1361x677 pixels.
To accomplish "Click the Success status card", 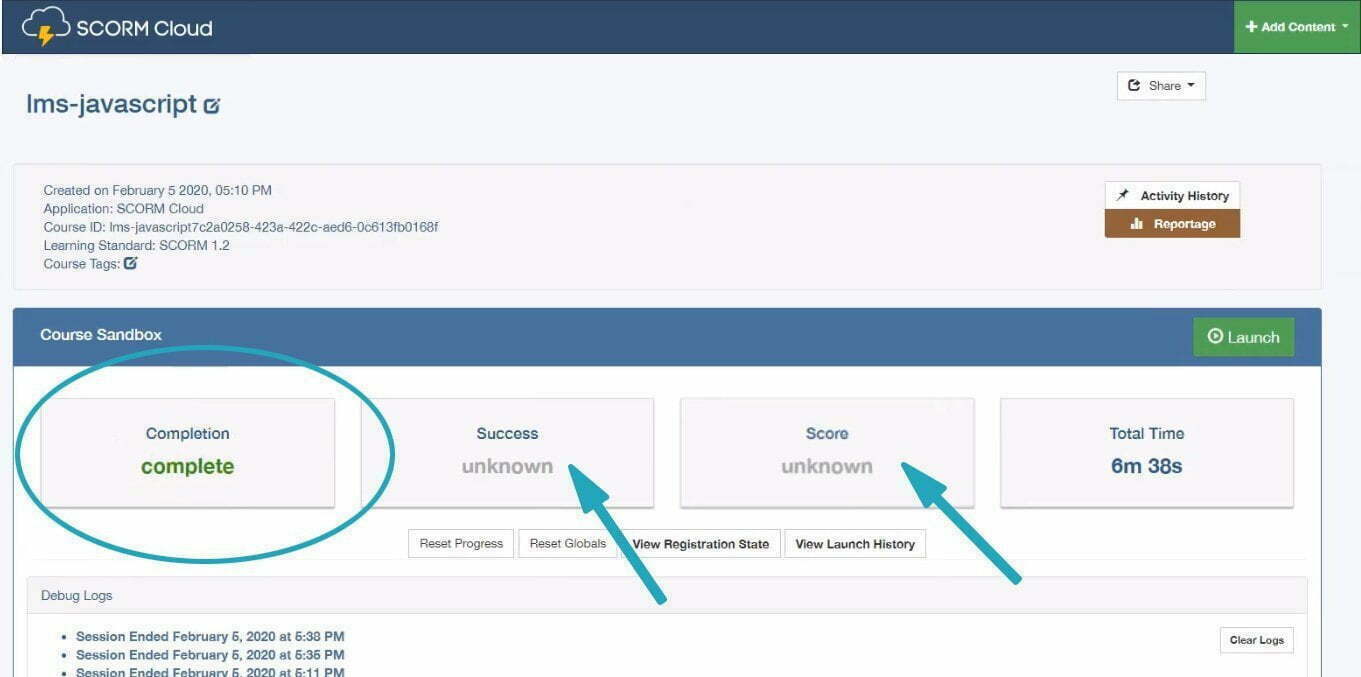I will pyautogui.click(x=507, y=452).
